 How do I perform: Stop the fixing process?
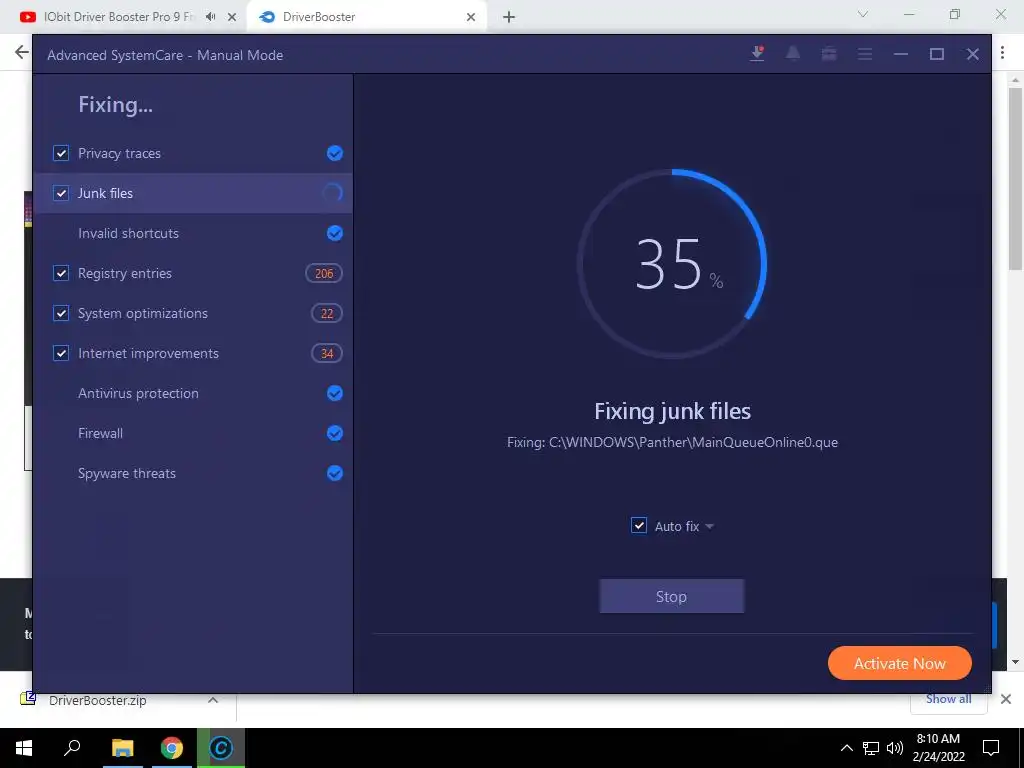pos(671,596)
